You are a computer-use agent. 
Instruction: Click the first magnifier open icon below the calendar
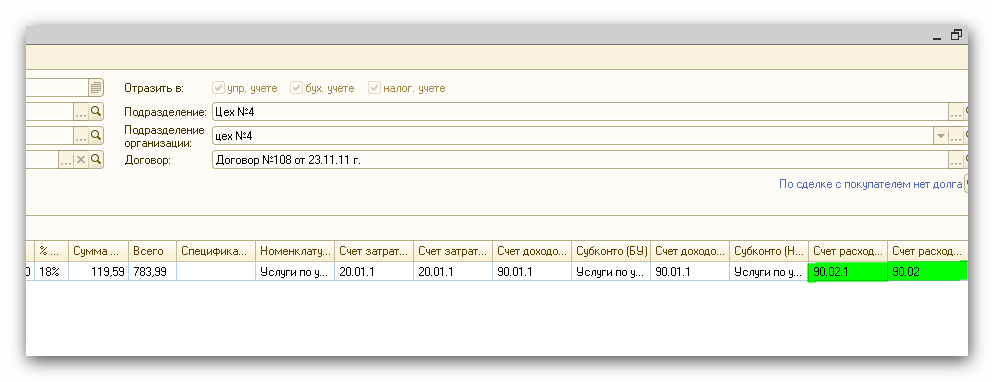96,112
